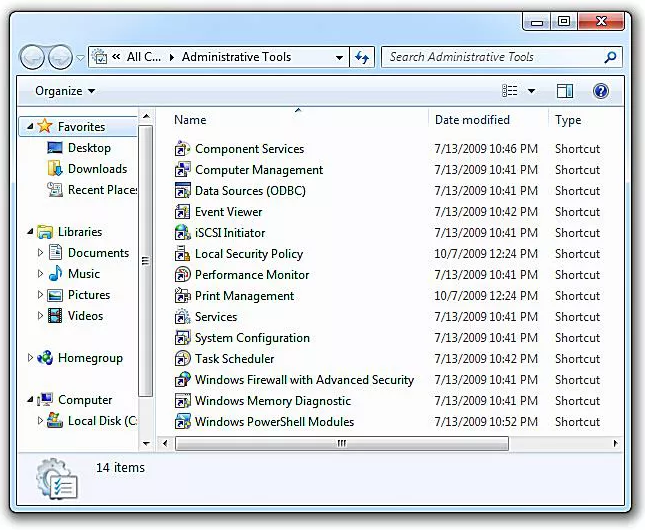The image size is (645, 530).
Task: Click the 10/7/2009 12:24 PM date for Print Management
Action: [486, 295]
